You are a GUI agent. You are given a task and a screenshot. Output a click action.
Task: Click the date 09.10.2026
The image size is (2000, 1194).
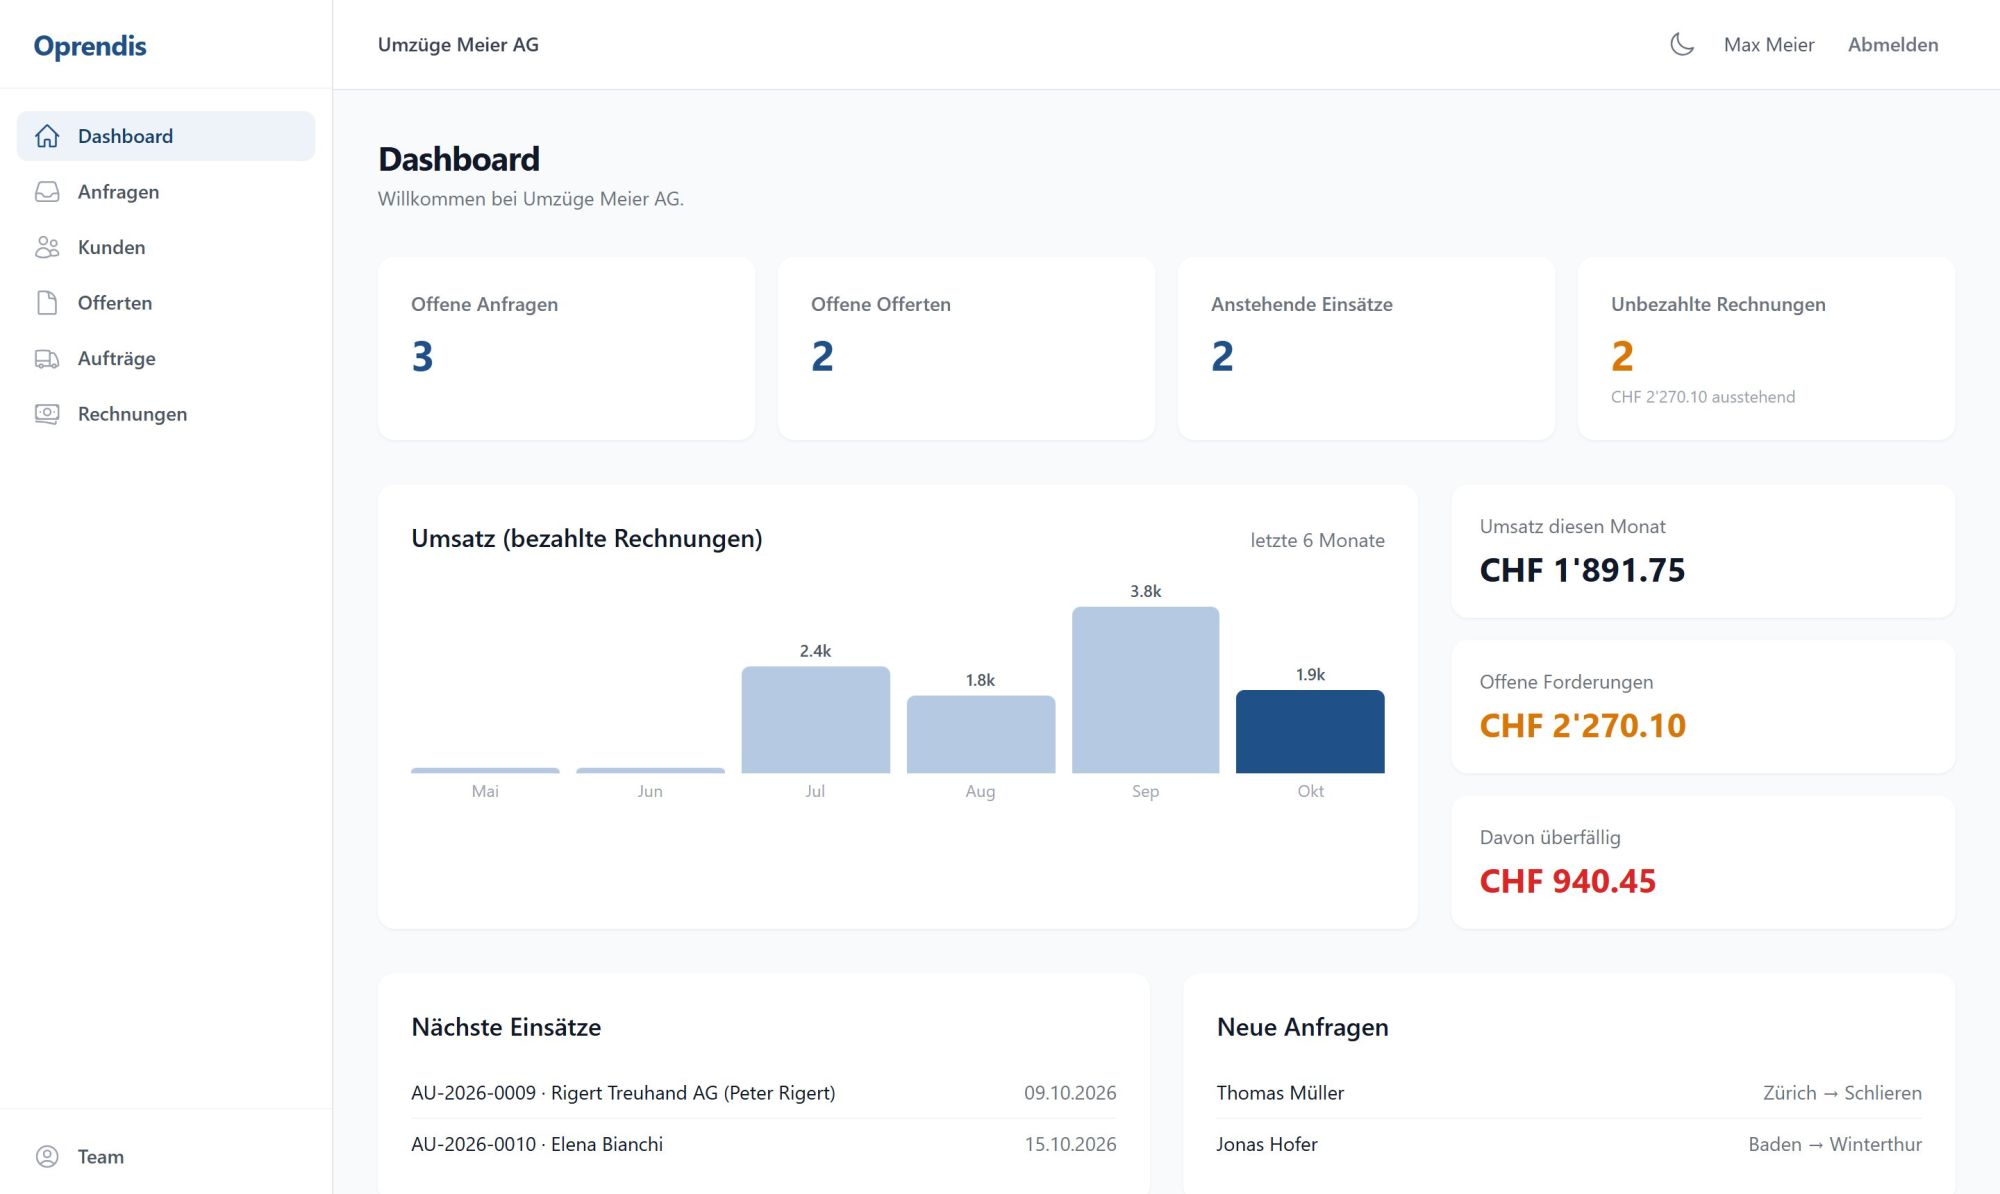coord(1070,1093)
